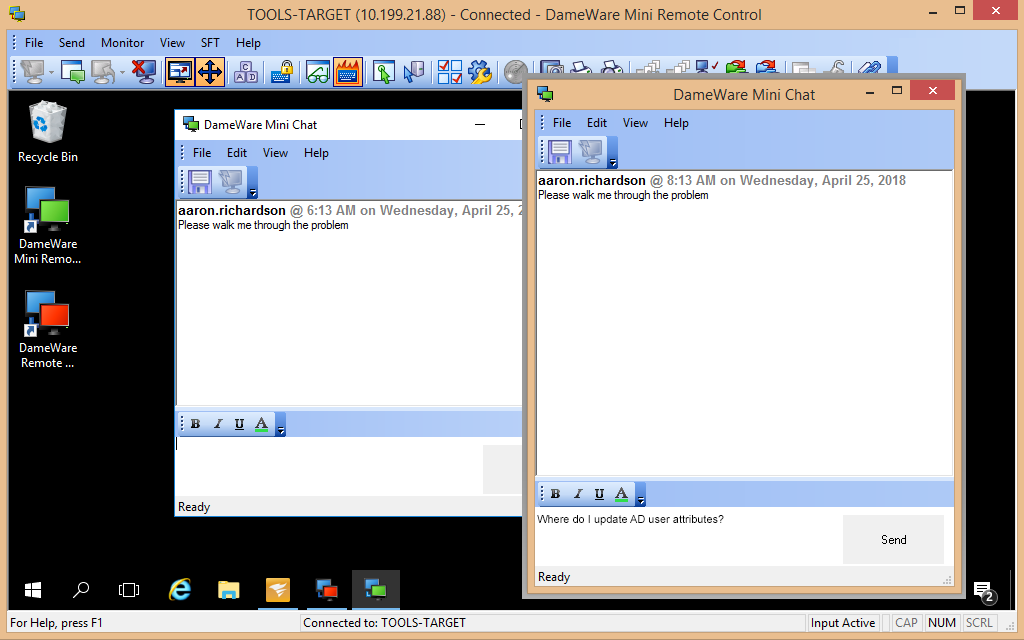Open the Monitor menu
Screen dimensions: 1024x640
coord(122,43)
